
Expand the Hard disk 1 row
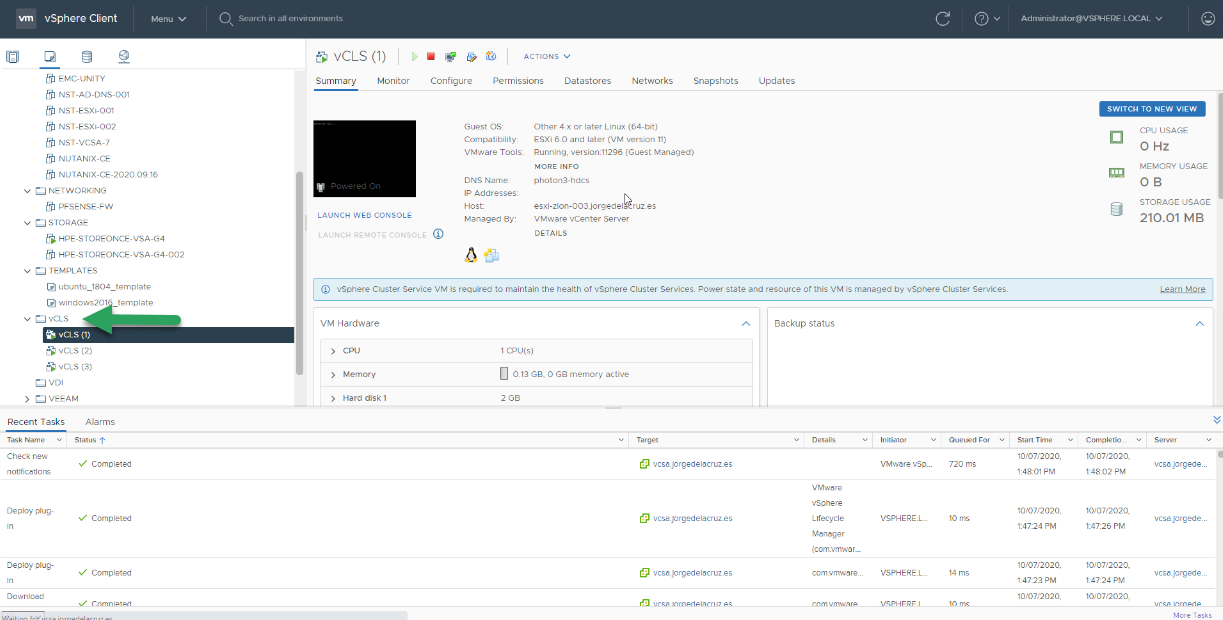(x=333, y=398)
